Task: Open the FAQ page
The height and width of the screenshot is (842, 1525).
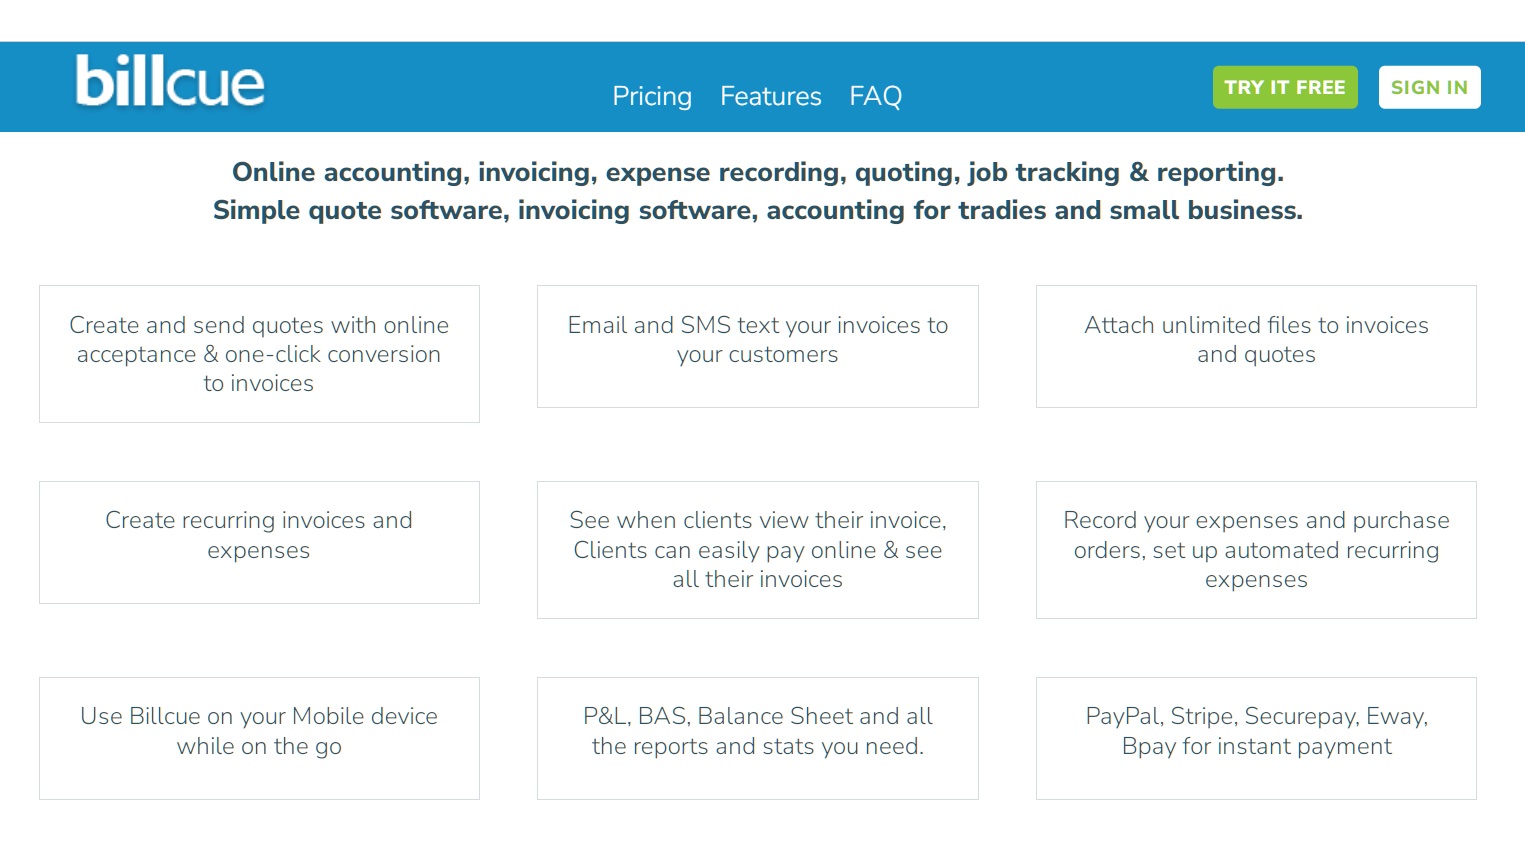Action: (875, 96)
